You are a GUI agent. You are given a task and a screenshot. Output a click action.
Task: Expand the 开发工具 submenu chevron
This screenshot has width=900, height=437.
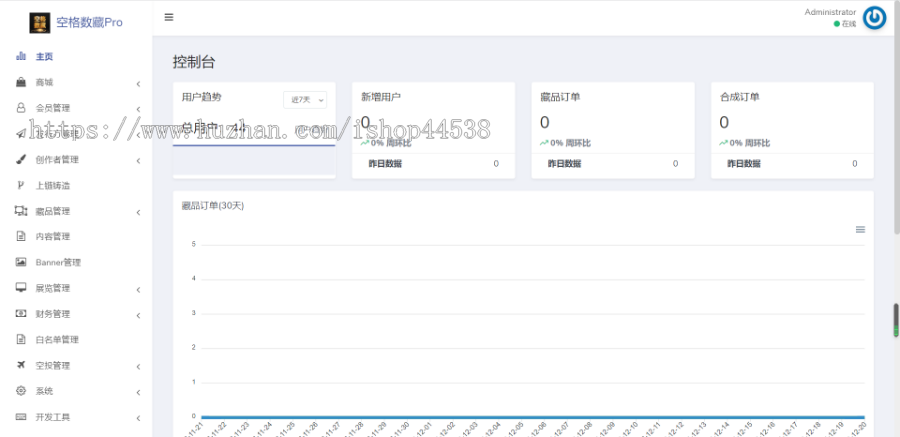pyautogui.click(x=138, y=419)
